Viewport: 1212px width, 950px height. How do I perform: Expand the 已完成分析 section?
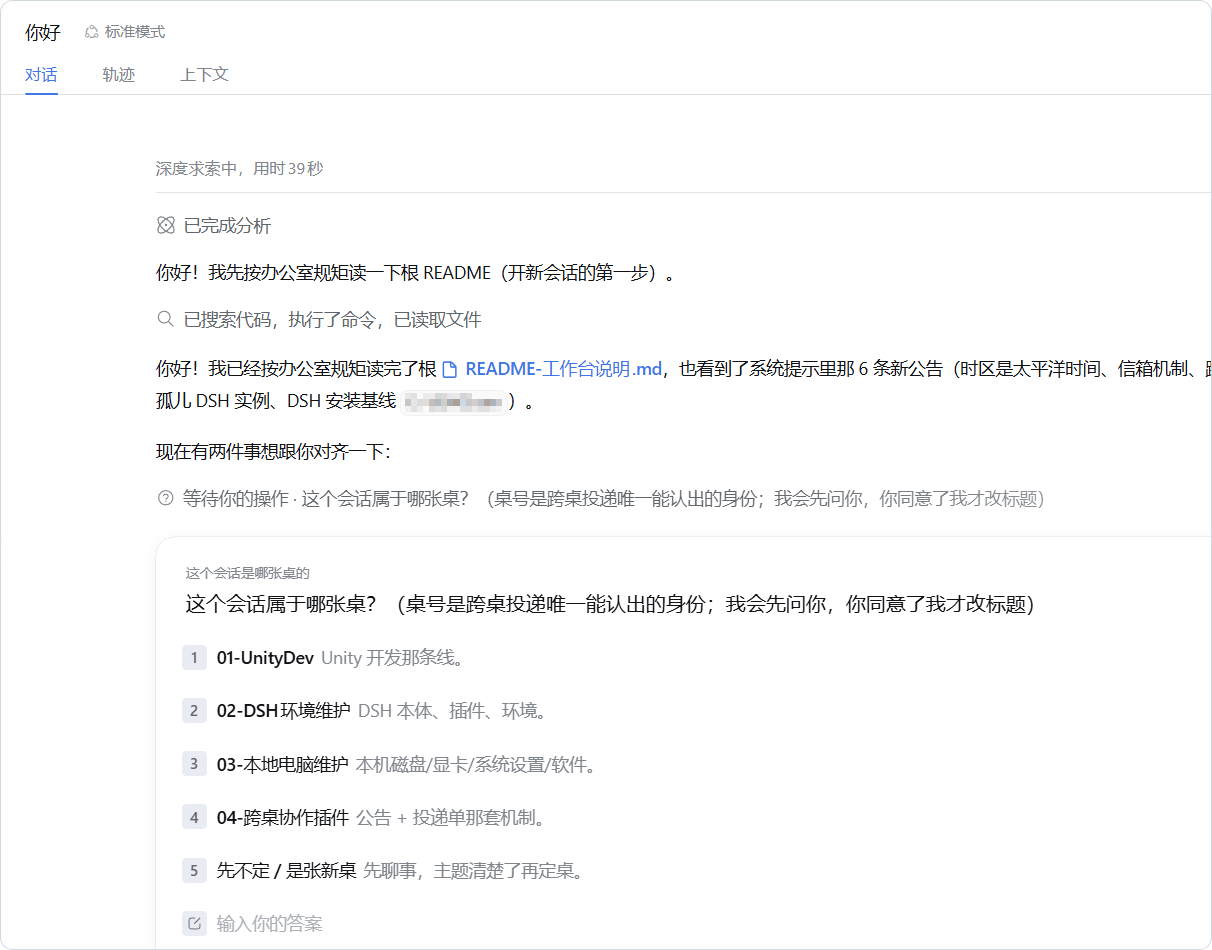click(227, 226)
